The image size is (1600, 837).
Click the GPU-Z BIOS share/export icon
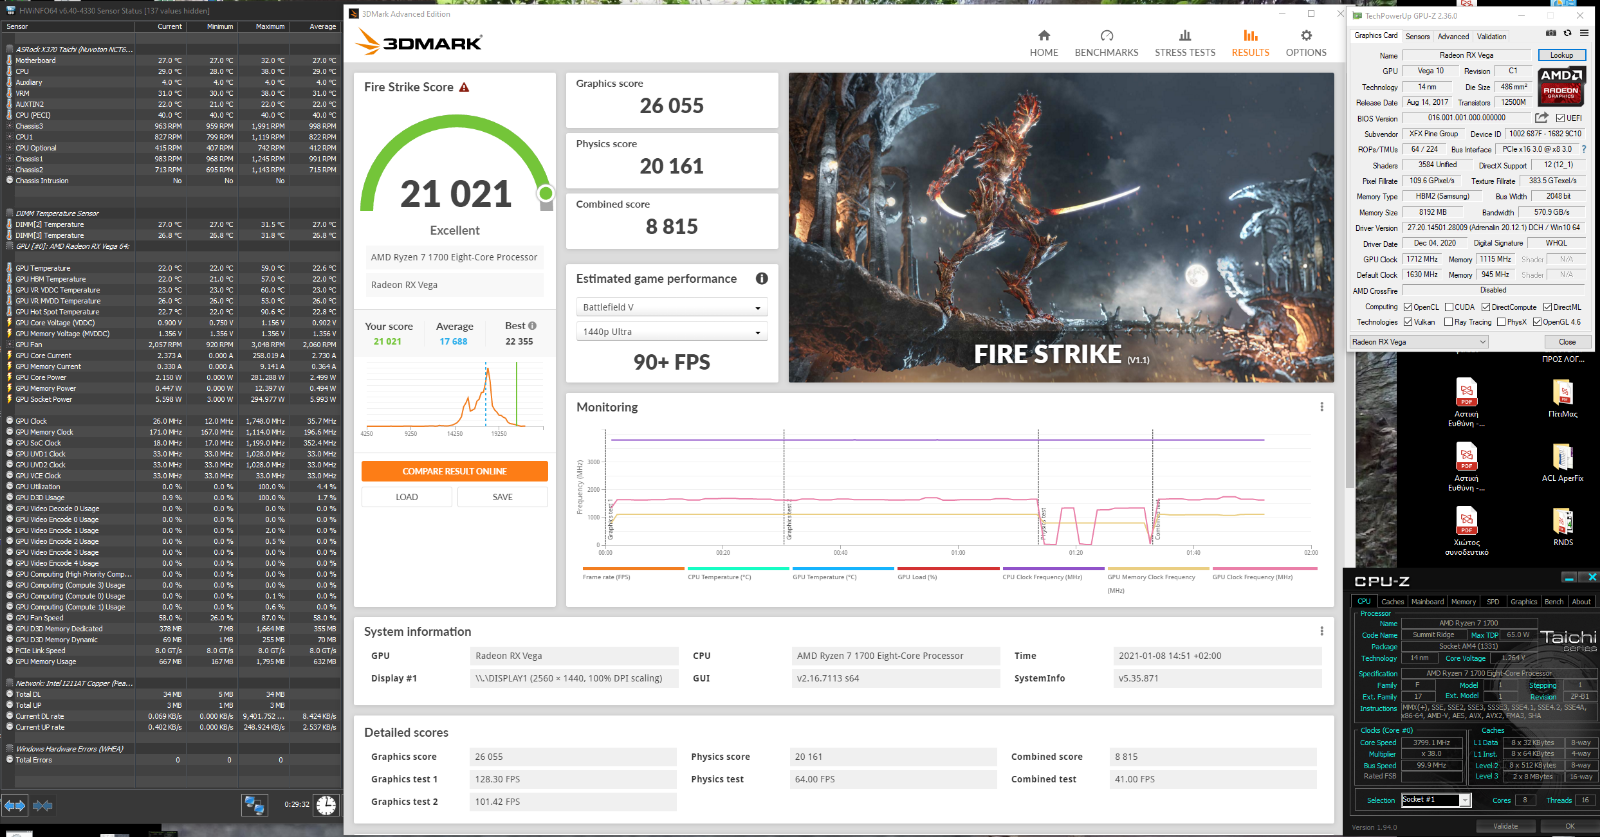(1542, 118)
